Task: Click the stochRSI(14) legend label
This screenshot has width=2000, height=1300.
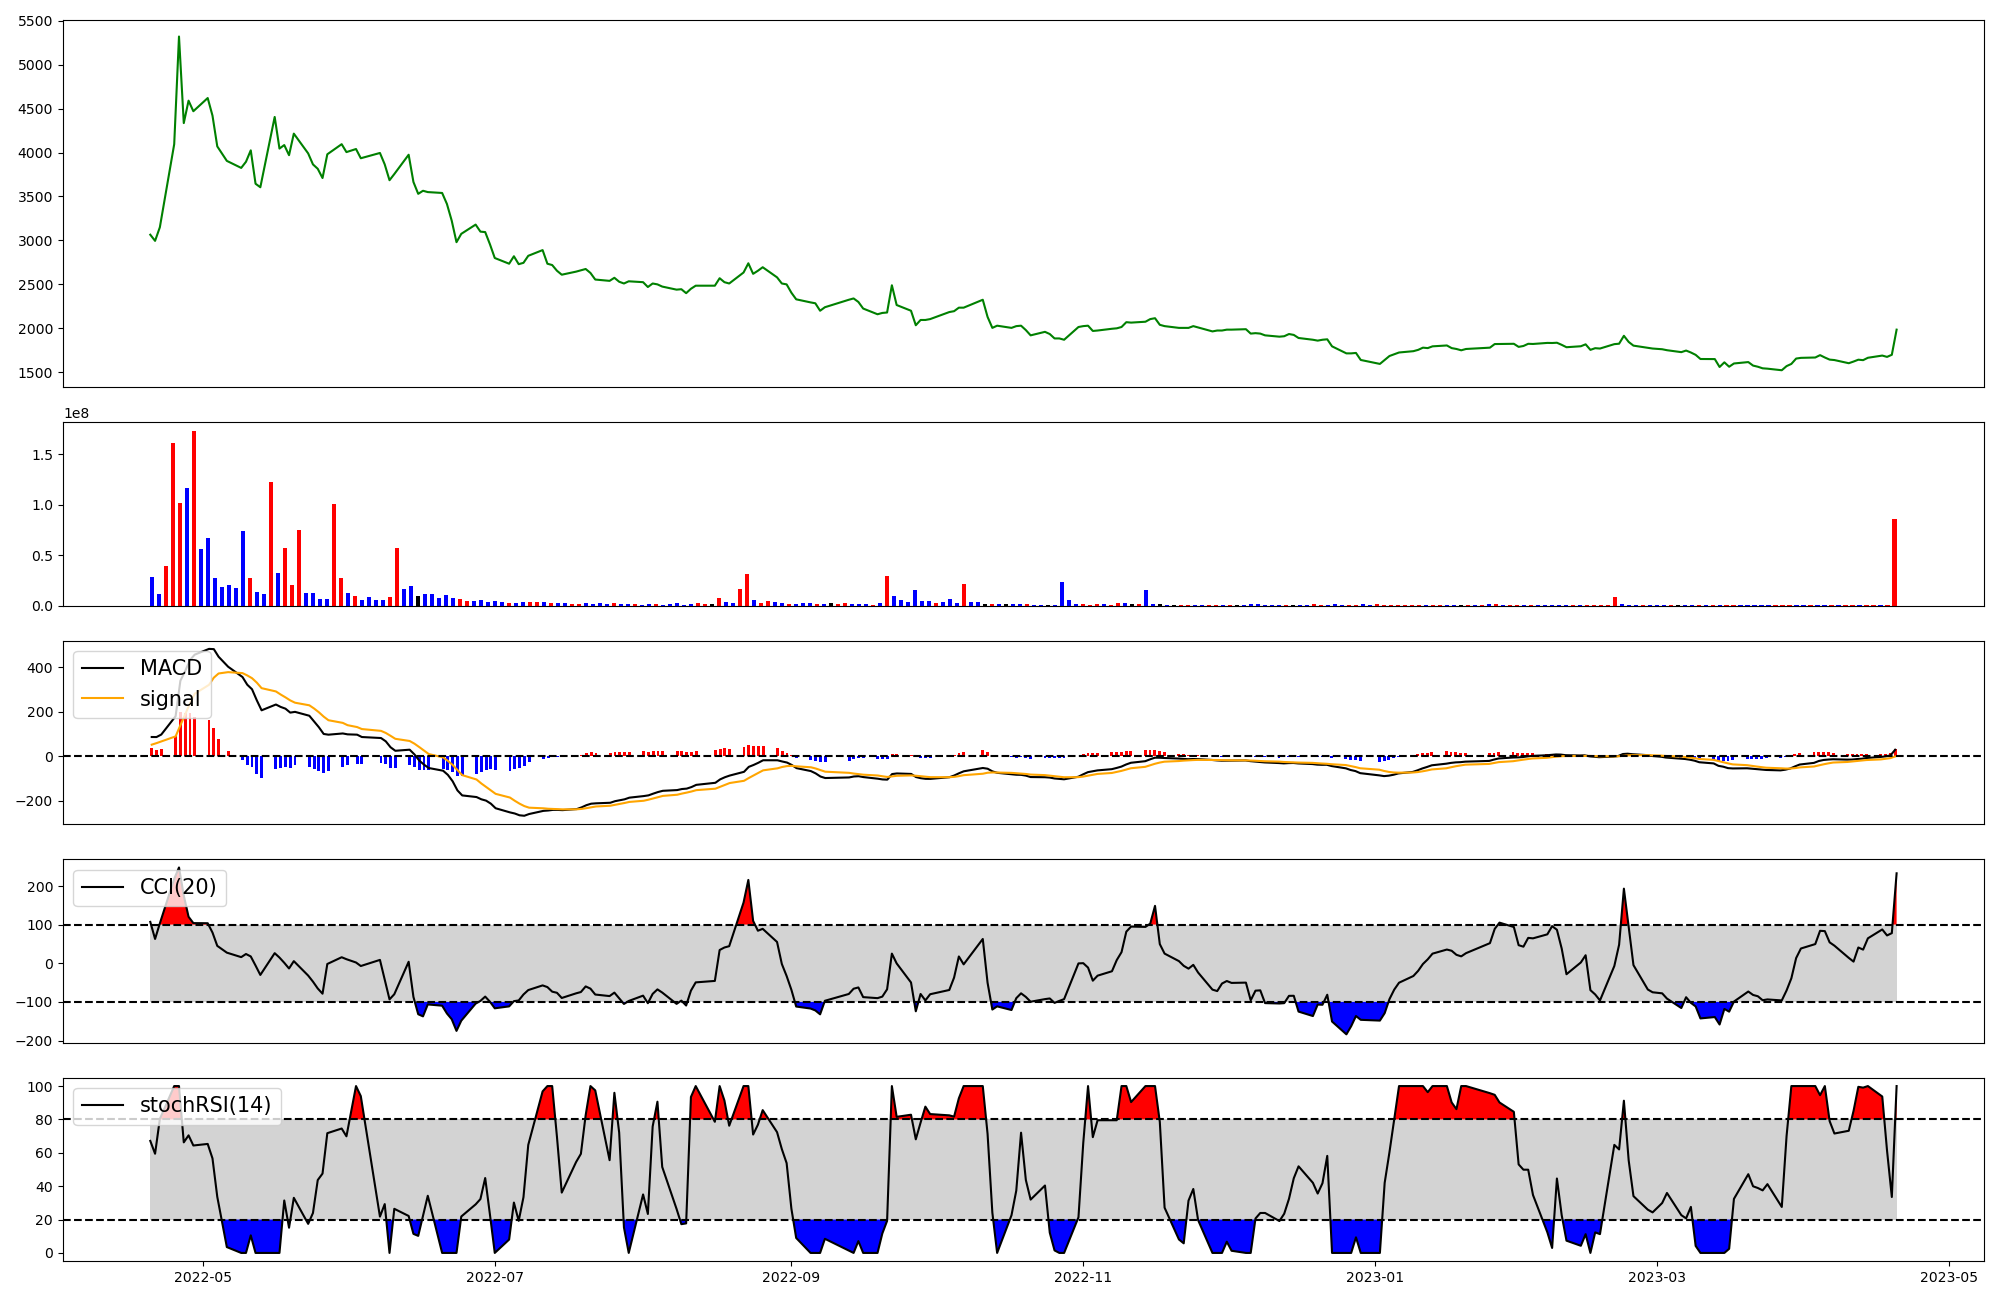Action: tap(206, 1105)
